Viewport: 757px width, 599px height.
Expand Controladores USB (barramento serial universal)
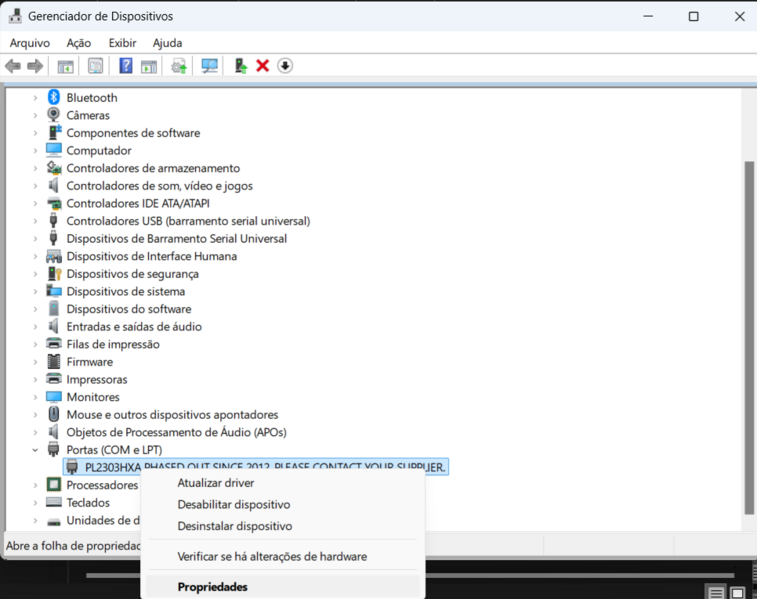(35, 221)
